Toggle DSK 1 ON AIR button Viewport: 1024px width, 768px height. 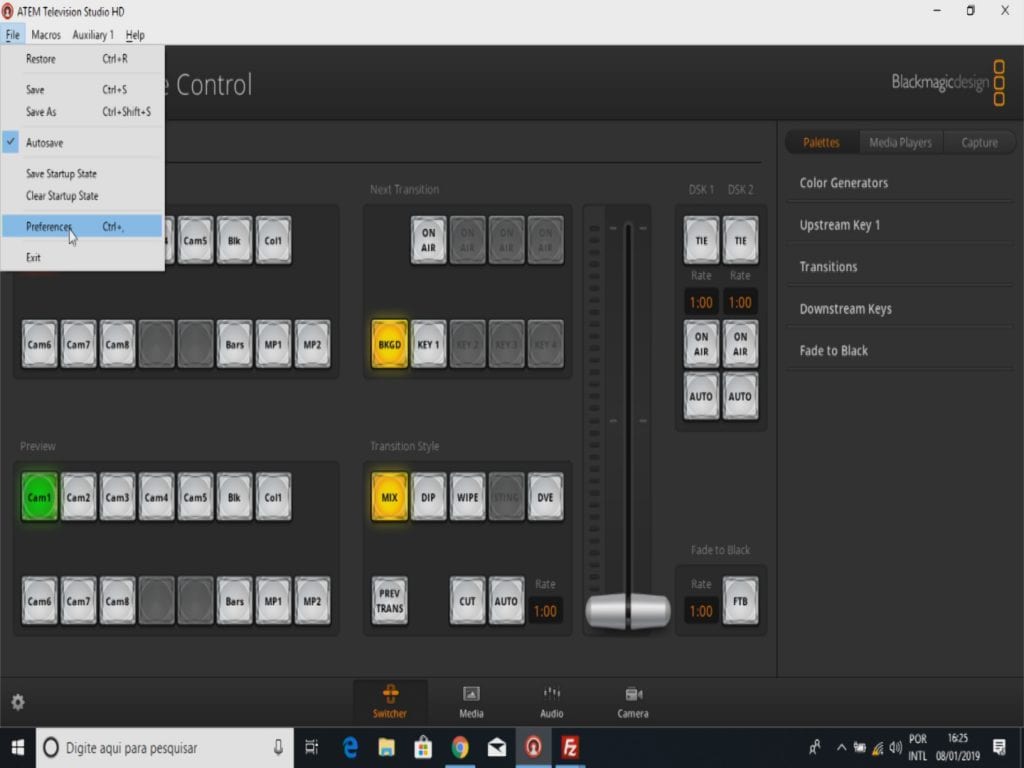click(701, 344)
